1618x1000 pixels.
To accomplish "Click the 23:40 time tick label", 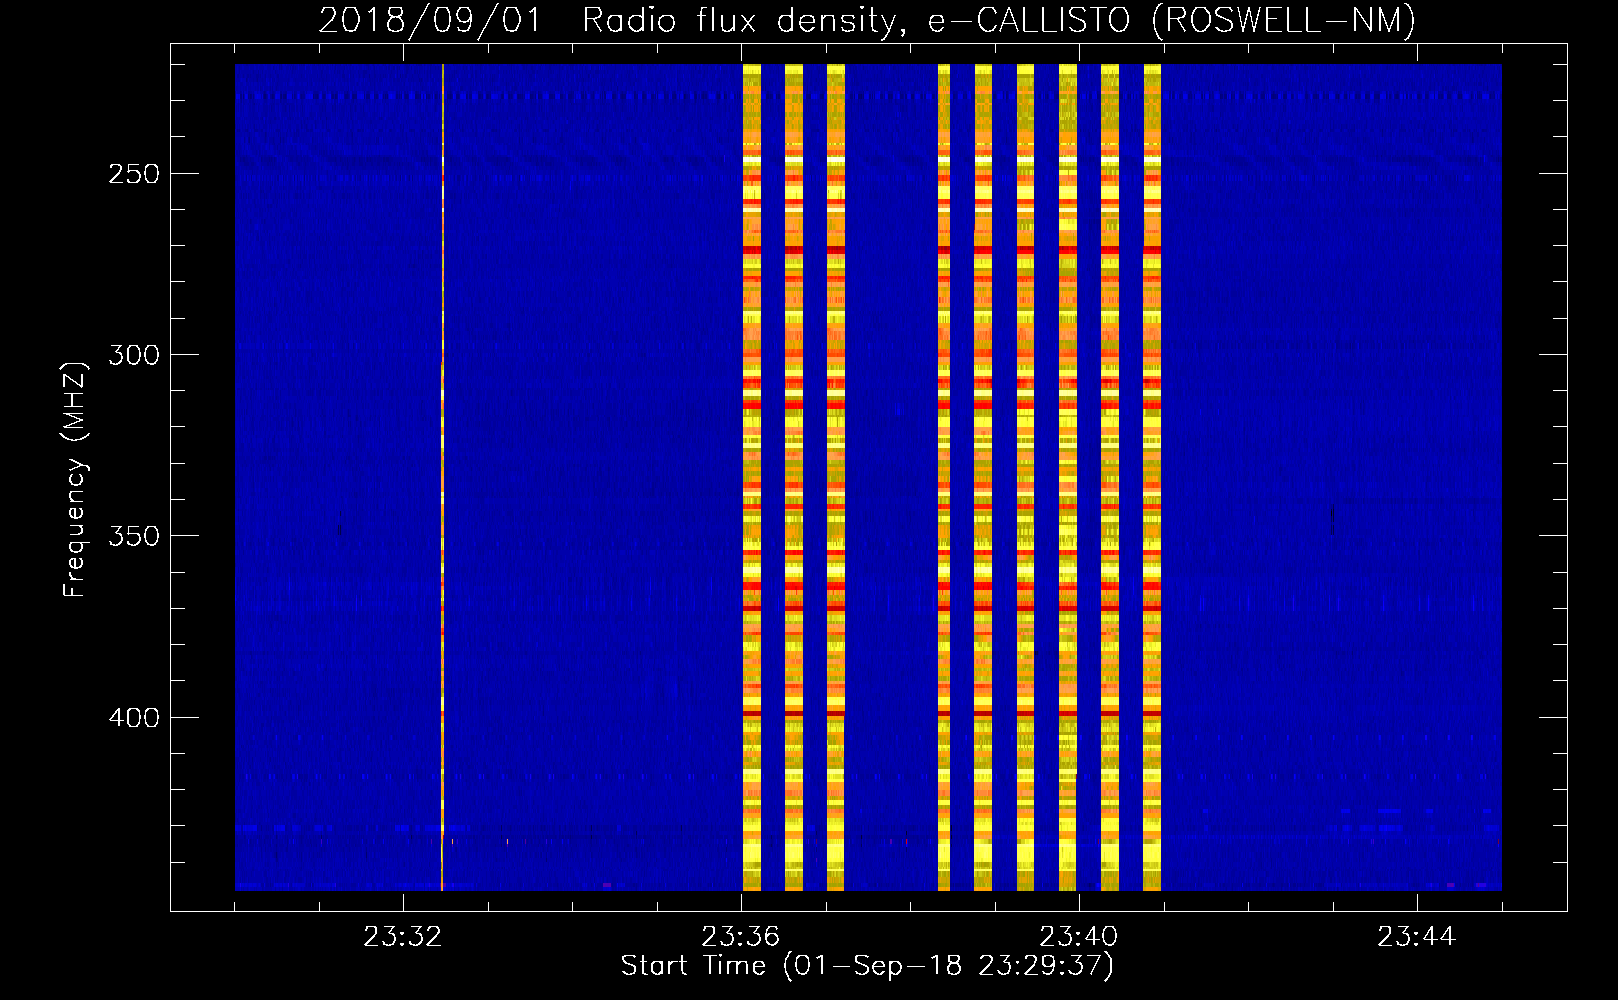I will (x=1079, y=937).
